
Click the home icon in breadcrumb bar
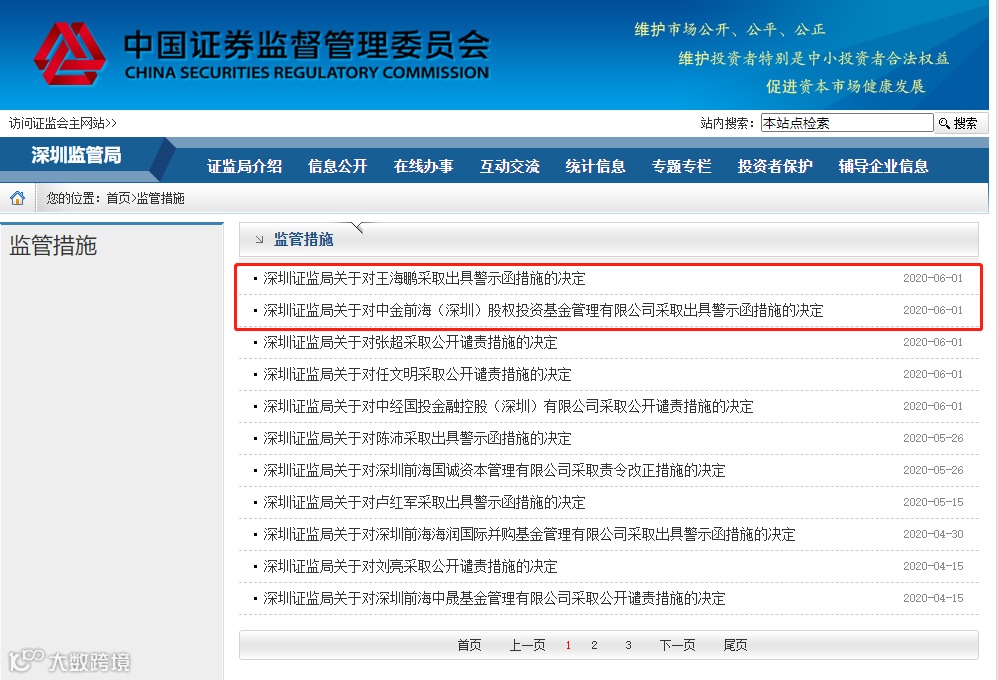17,198
